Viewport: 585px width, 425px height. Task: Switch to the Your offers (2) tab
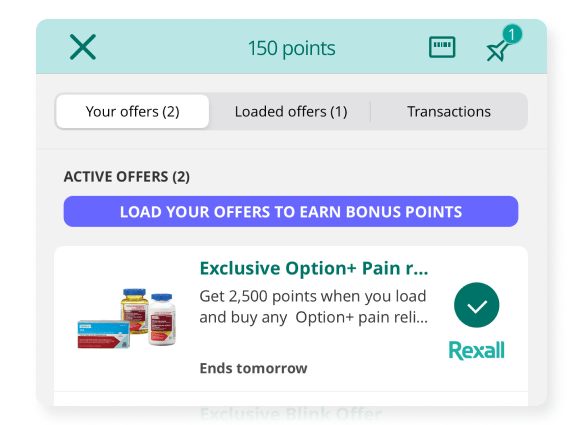tap(132, 112)
